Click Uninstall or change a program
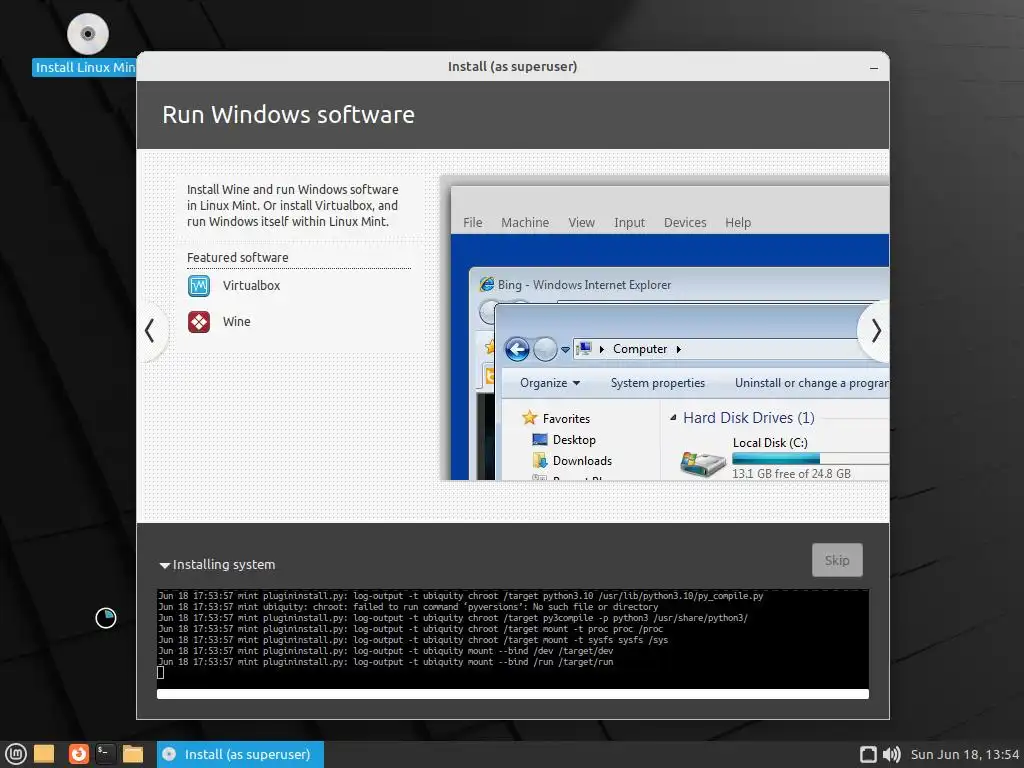 coord(812,383)
